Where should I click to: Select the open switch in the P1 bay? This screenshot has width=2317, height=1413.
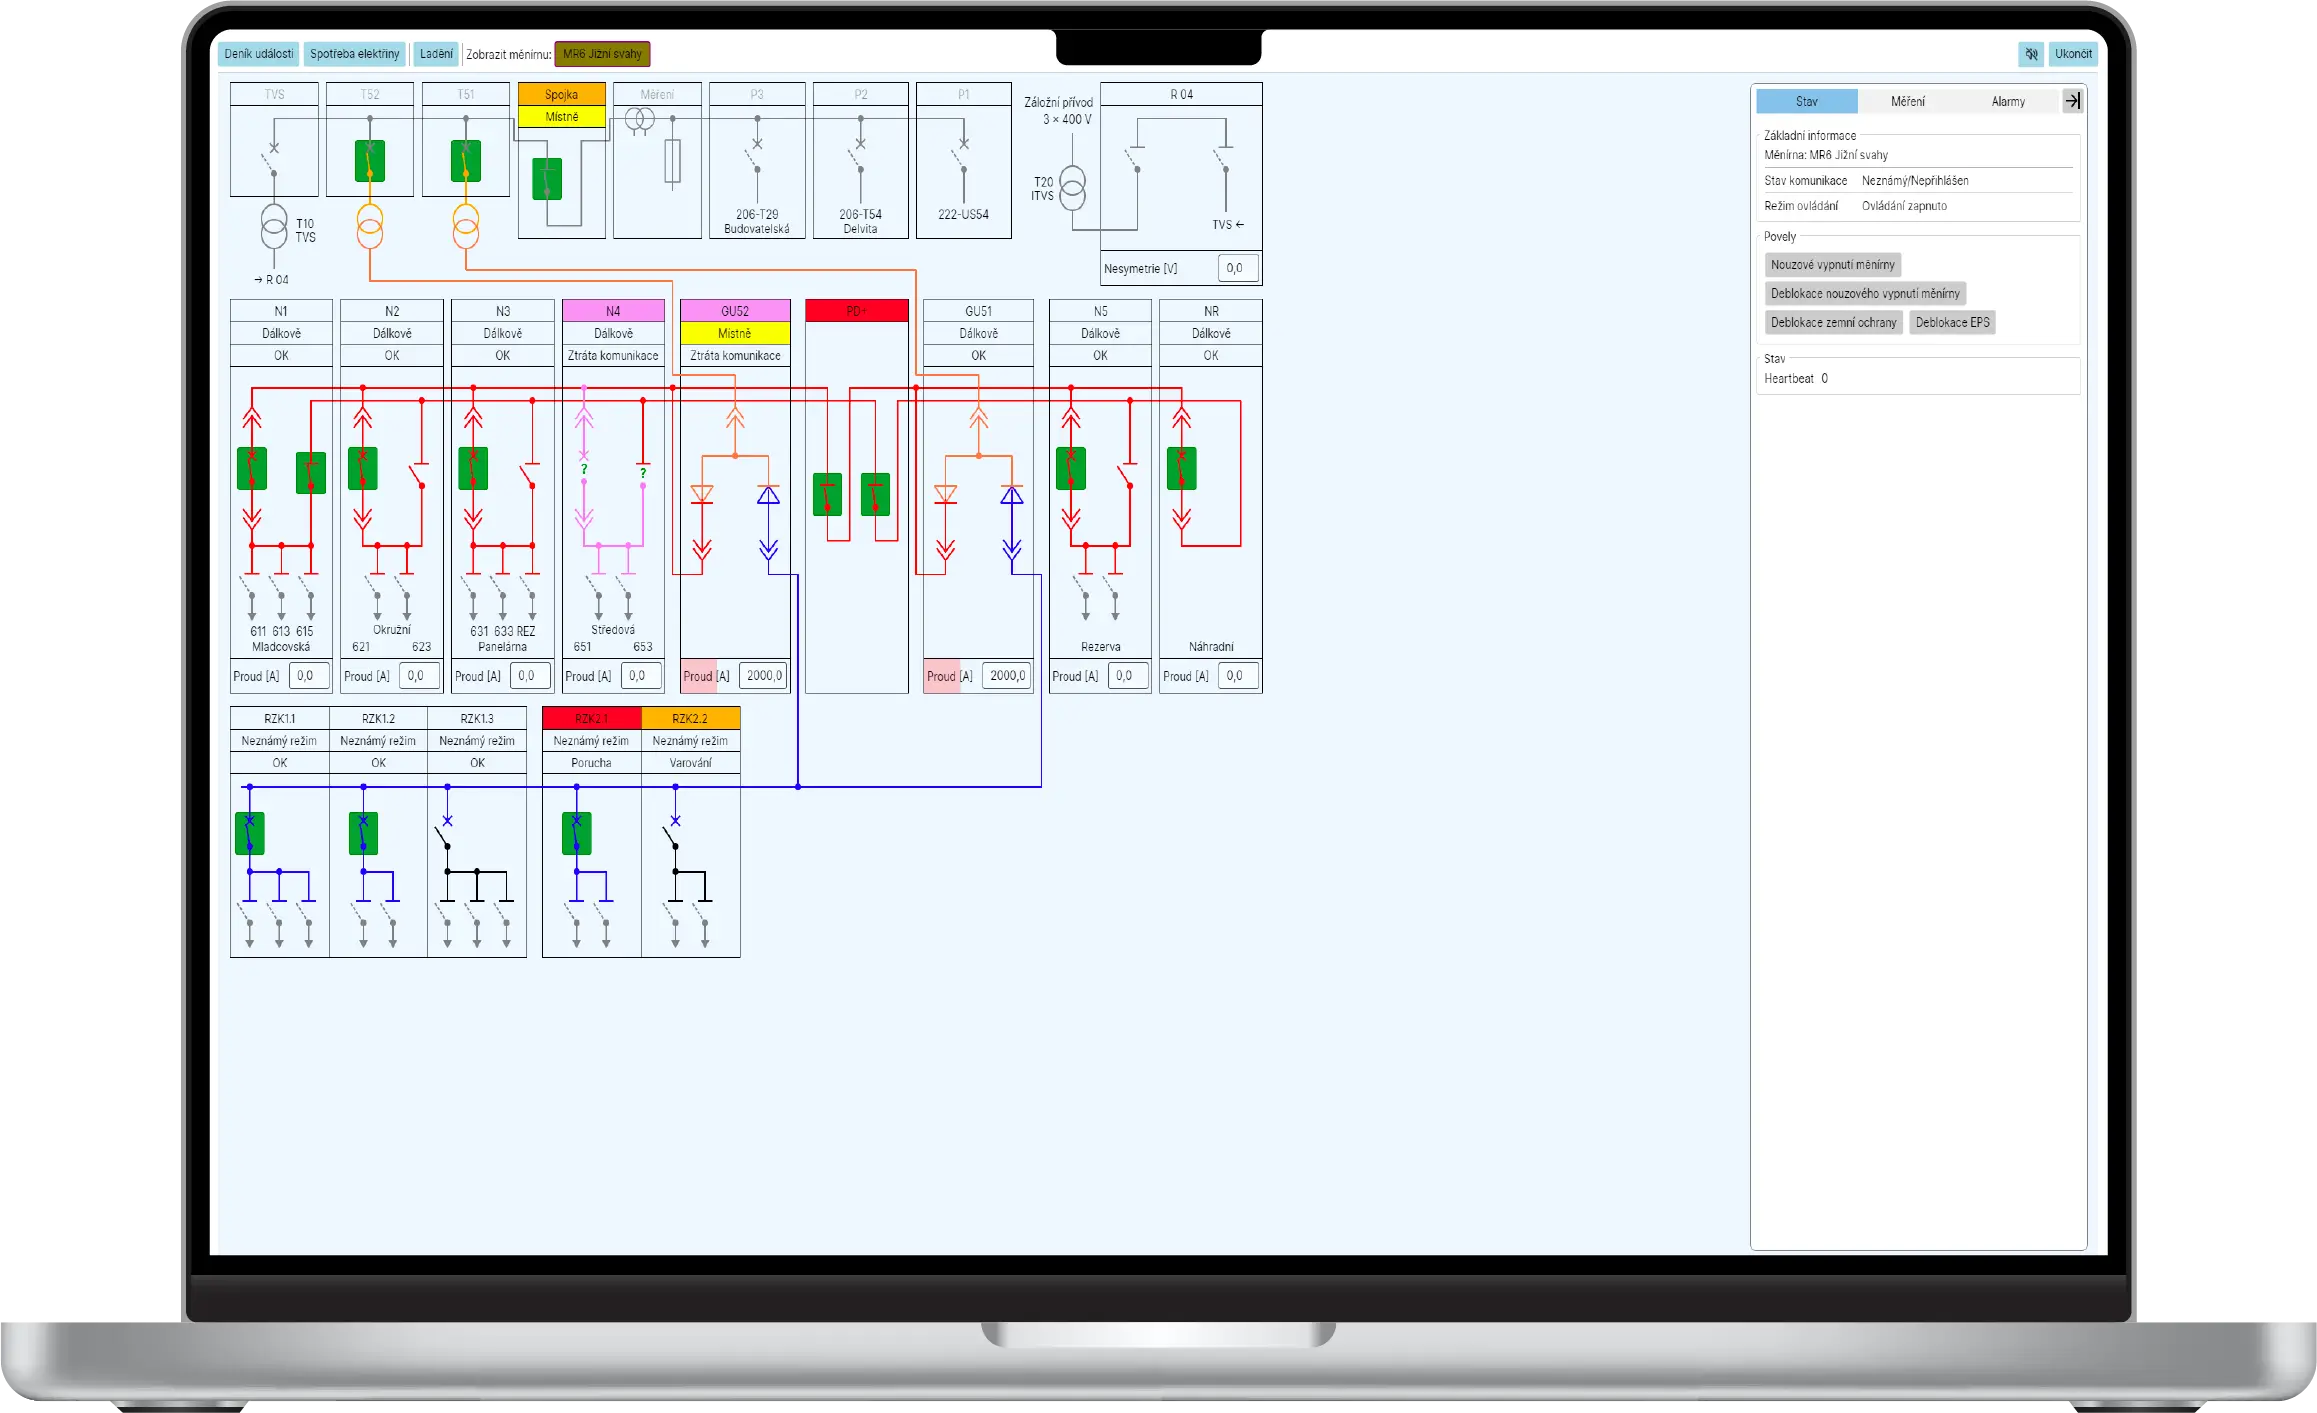[961, 157]
